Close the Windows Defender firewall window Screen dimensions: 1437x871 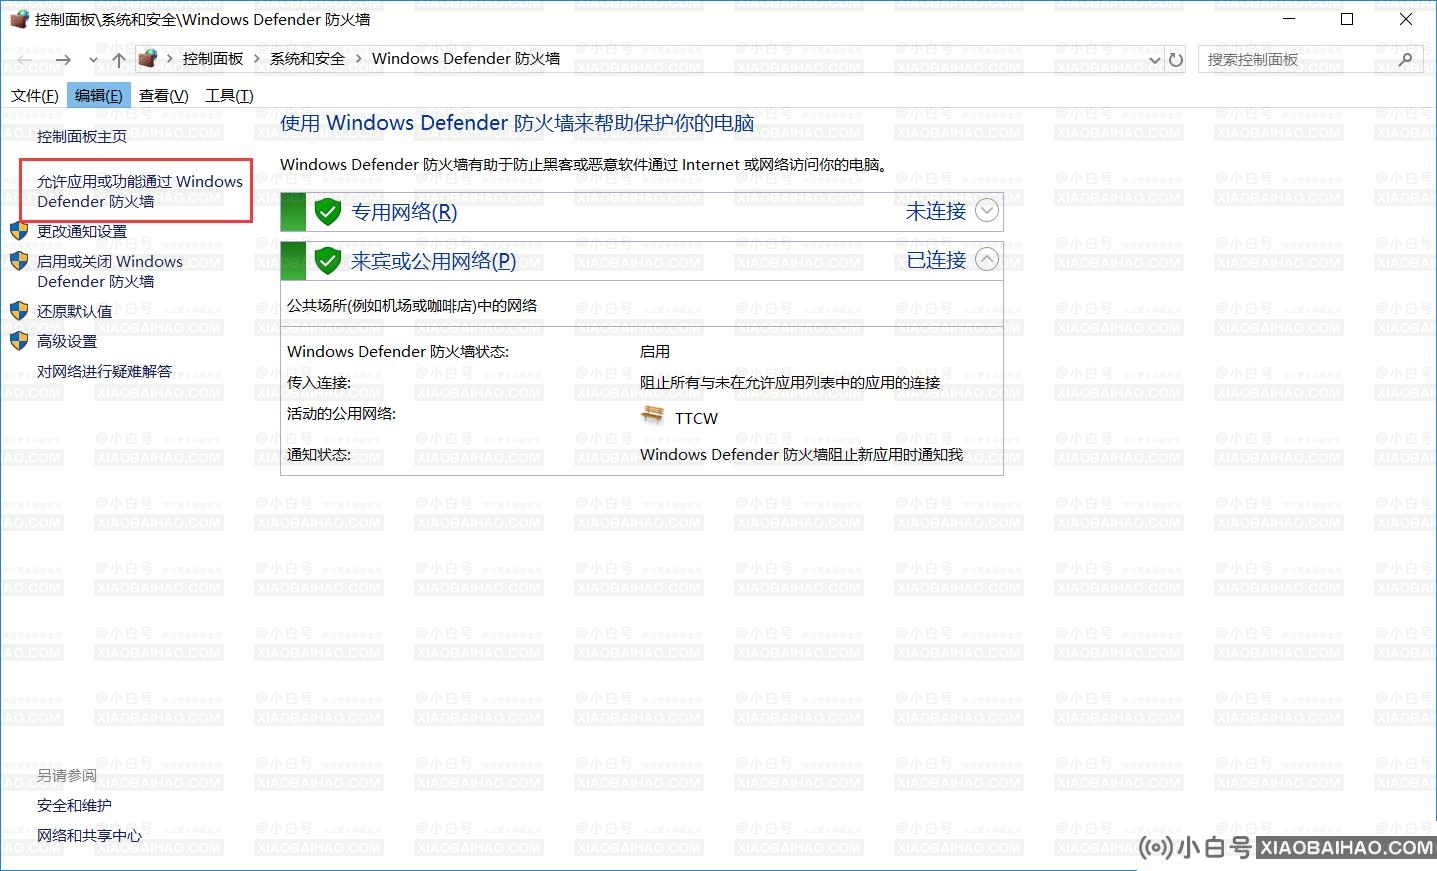click(x=1405, y=19)
